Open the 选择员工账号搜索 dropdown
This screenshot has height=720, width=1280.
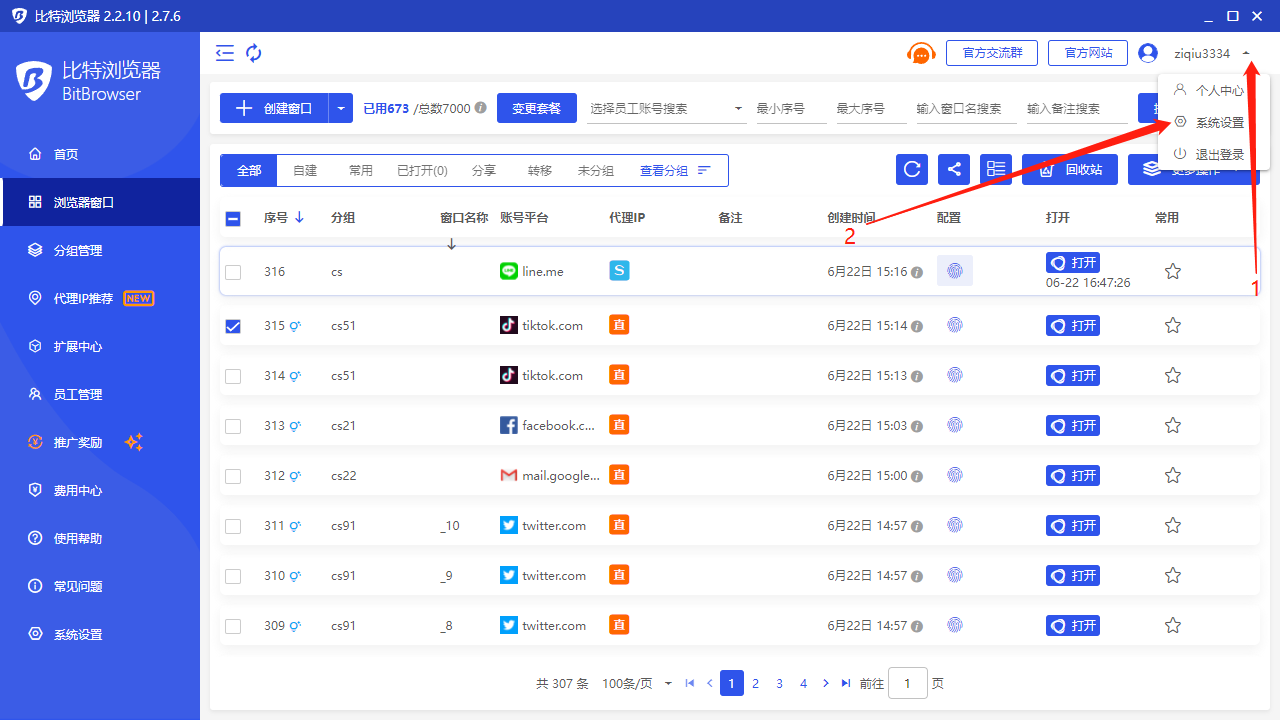coord(666,108)
